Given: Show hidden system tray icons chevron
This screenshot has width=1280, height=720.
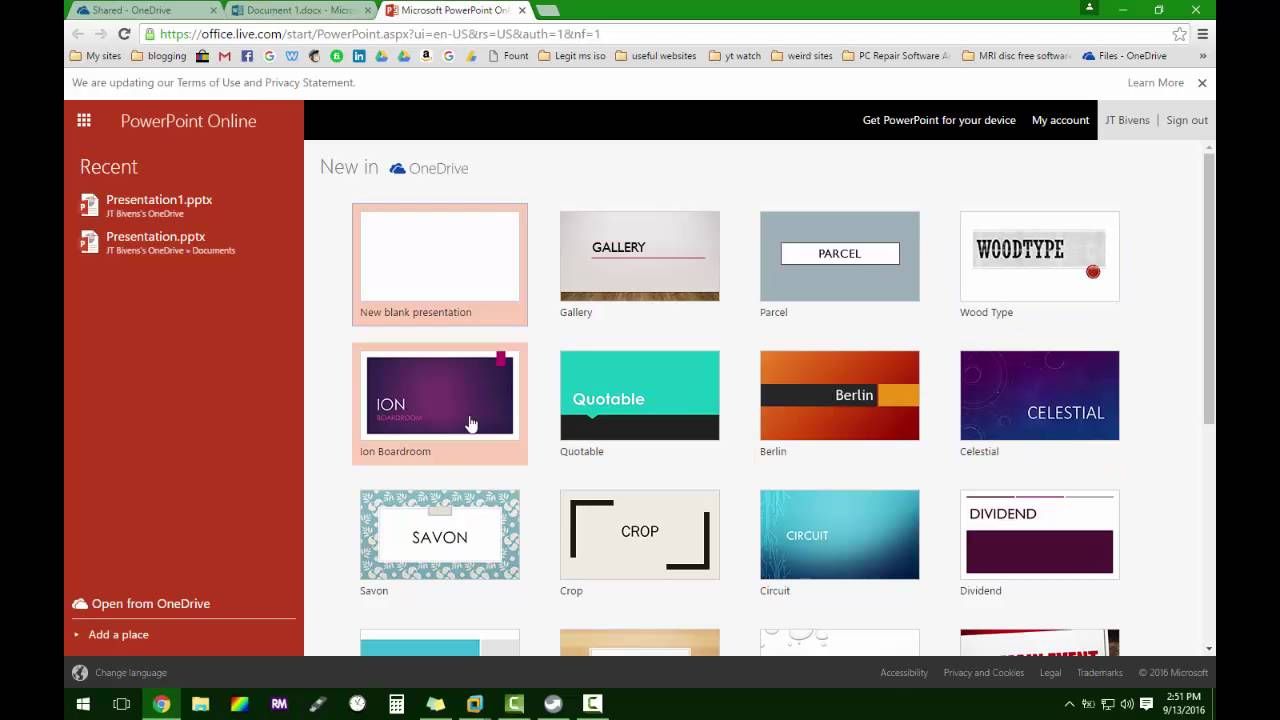Looking at the screenshot, I should pos(1070,704).
